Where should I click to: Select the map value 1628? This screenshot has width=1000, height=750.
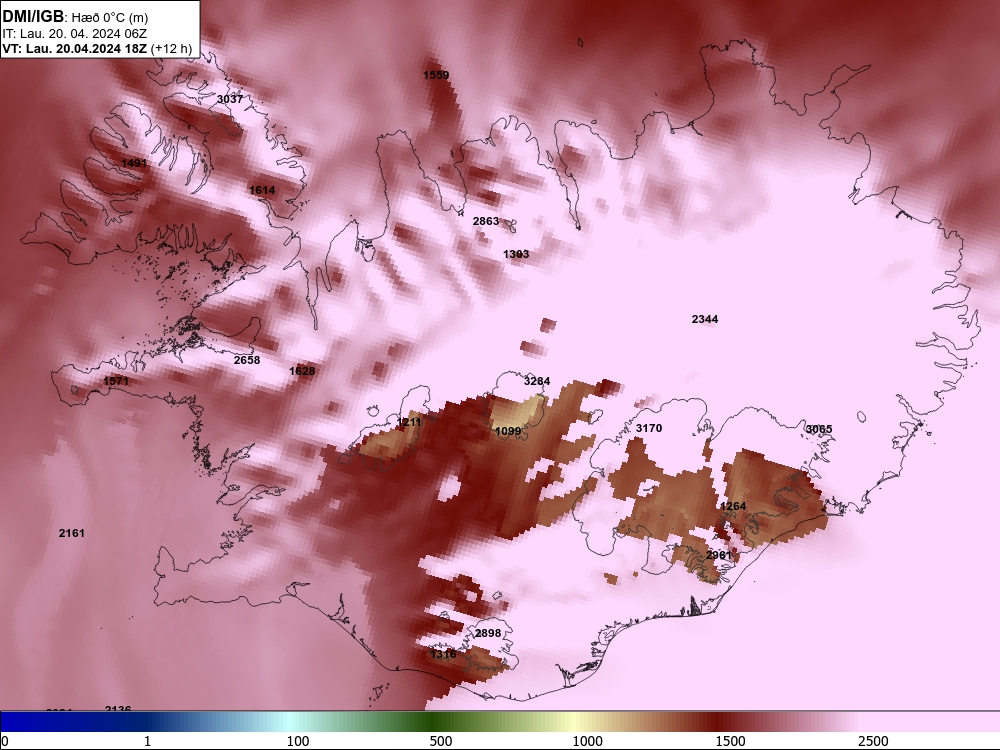pos(302,371)
